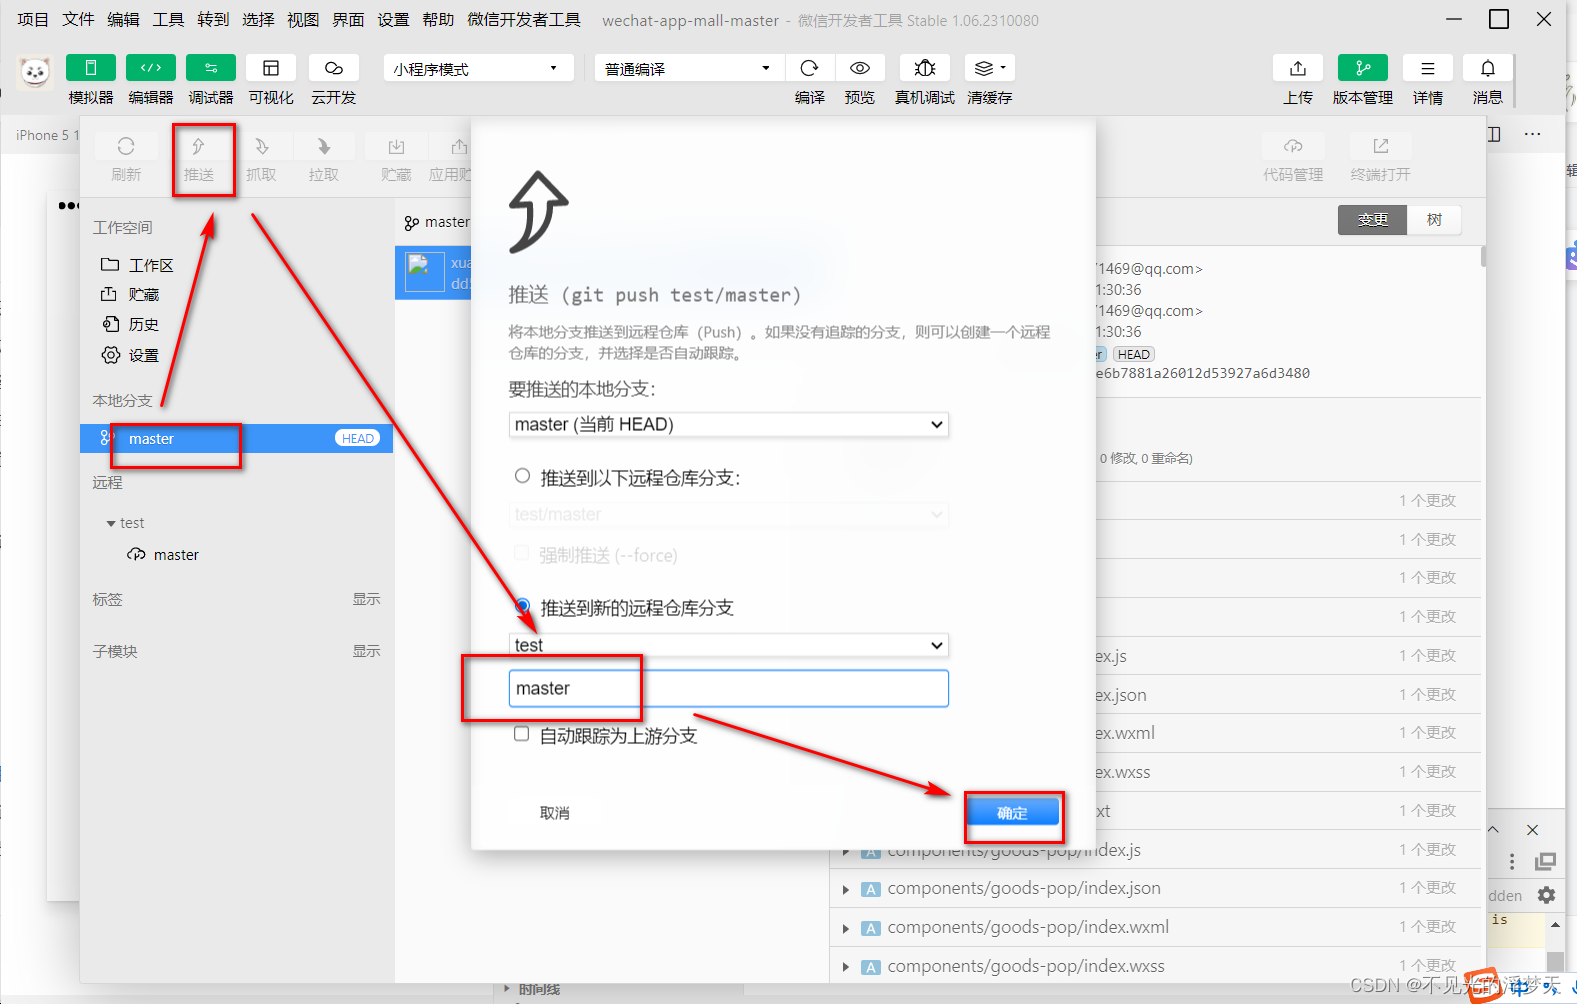The width and height of the screenshot is (1577, 1004).
Task: Click 显示 next to 子模块 (submodules)
Action: [x=366, y=651]
